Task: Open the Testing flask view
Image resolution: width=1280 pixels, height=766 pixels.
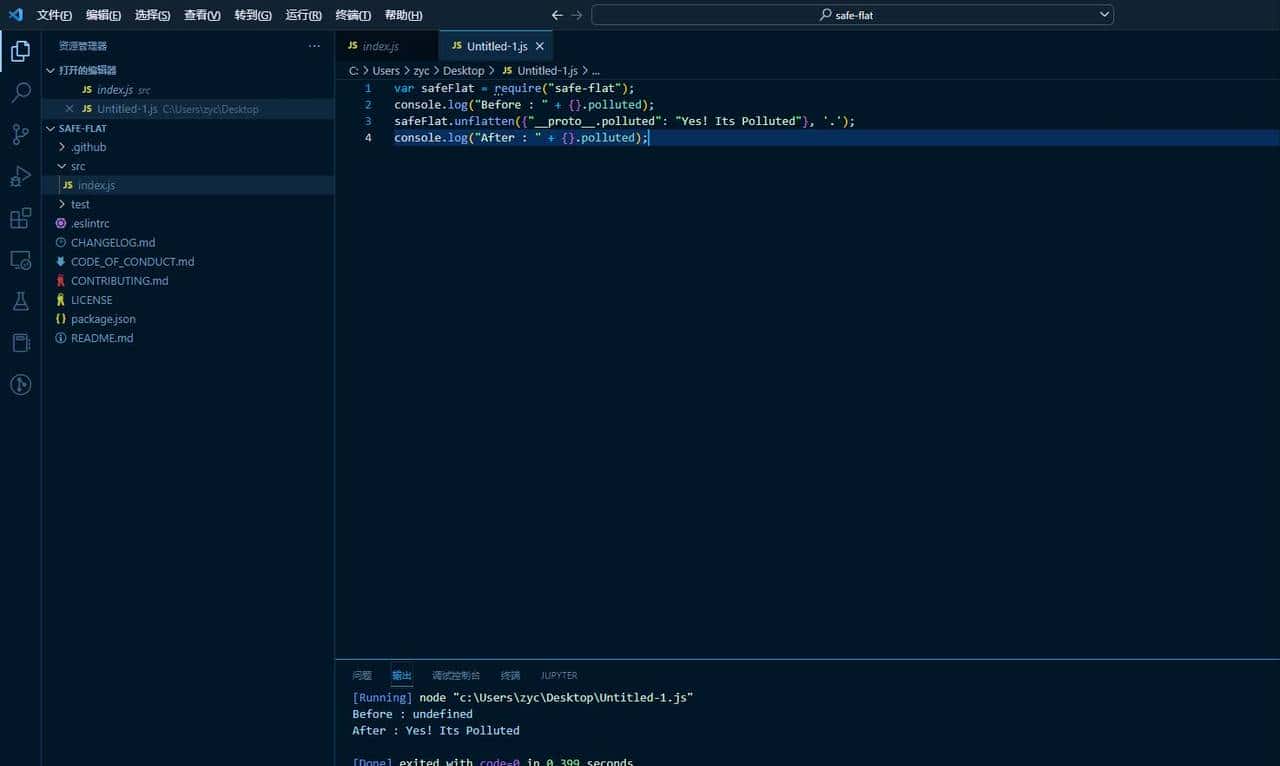Action: point(20,300)
